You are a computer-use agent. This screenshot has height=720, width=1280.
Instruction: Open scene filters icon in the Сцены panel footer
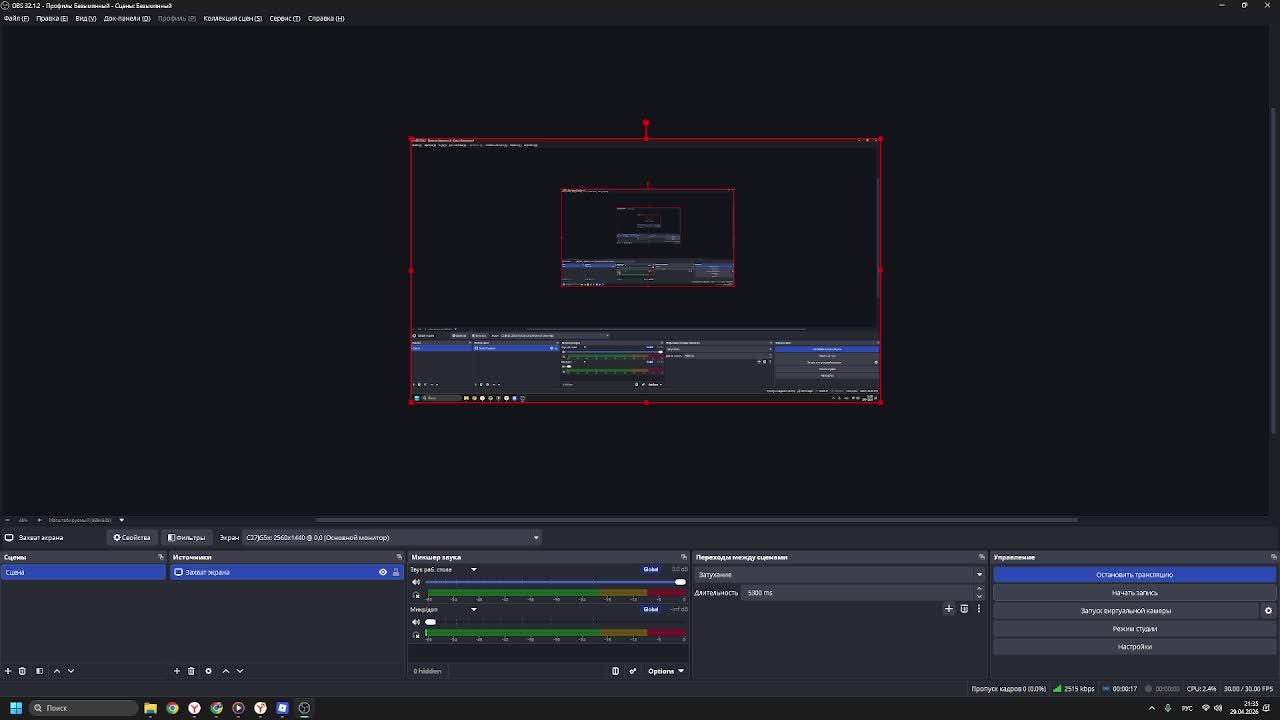pyautogui.click(x=39, y=671)
